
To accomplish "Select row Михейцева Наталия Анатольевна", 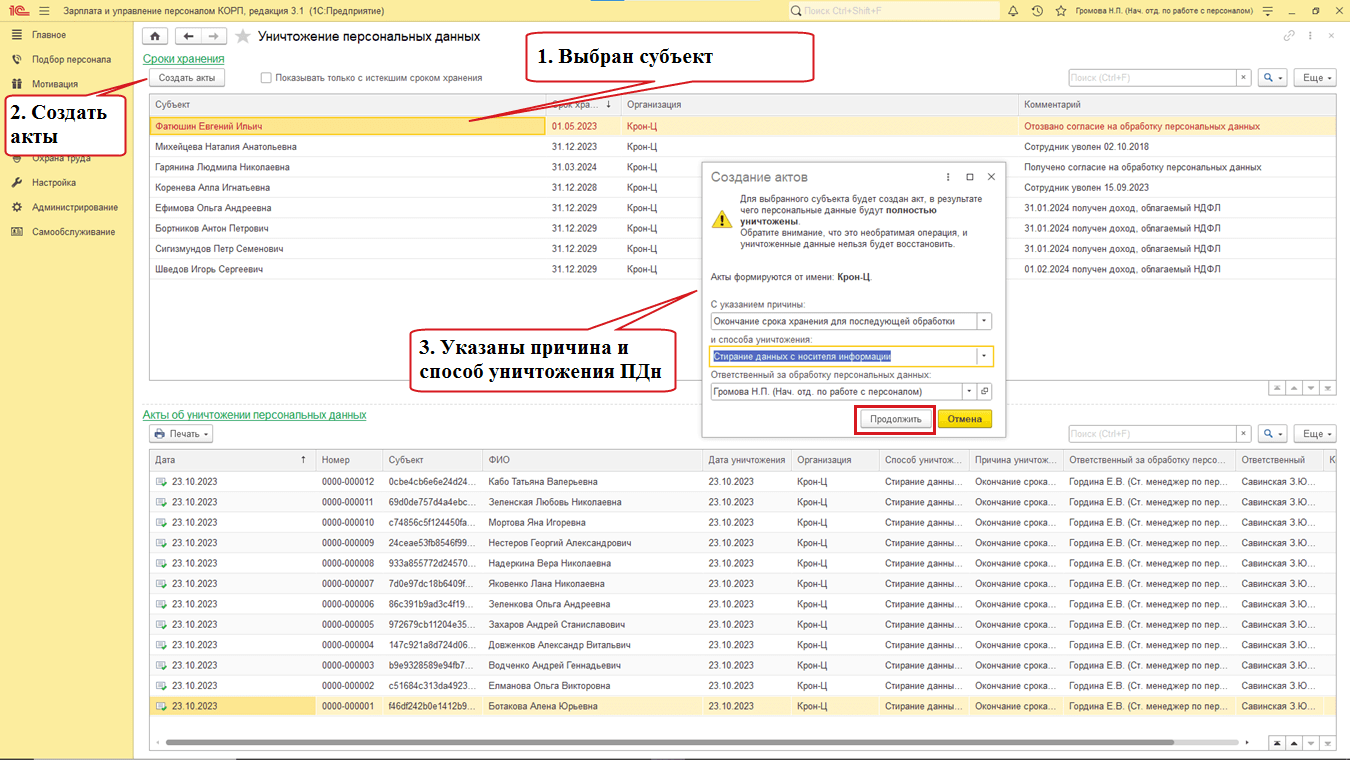I will click(x=226, y=147).
